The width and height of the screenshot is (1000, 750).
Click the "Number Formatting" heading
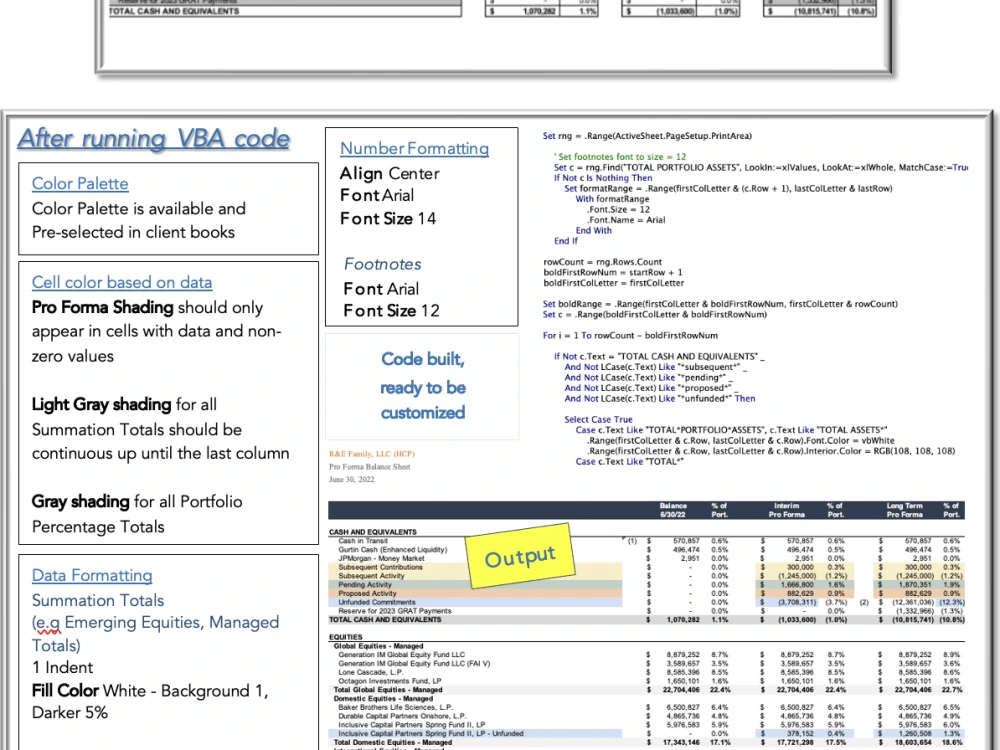(415, 149)
